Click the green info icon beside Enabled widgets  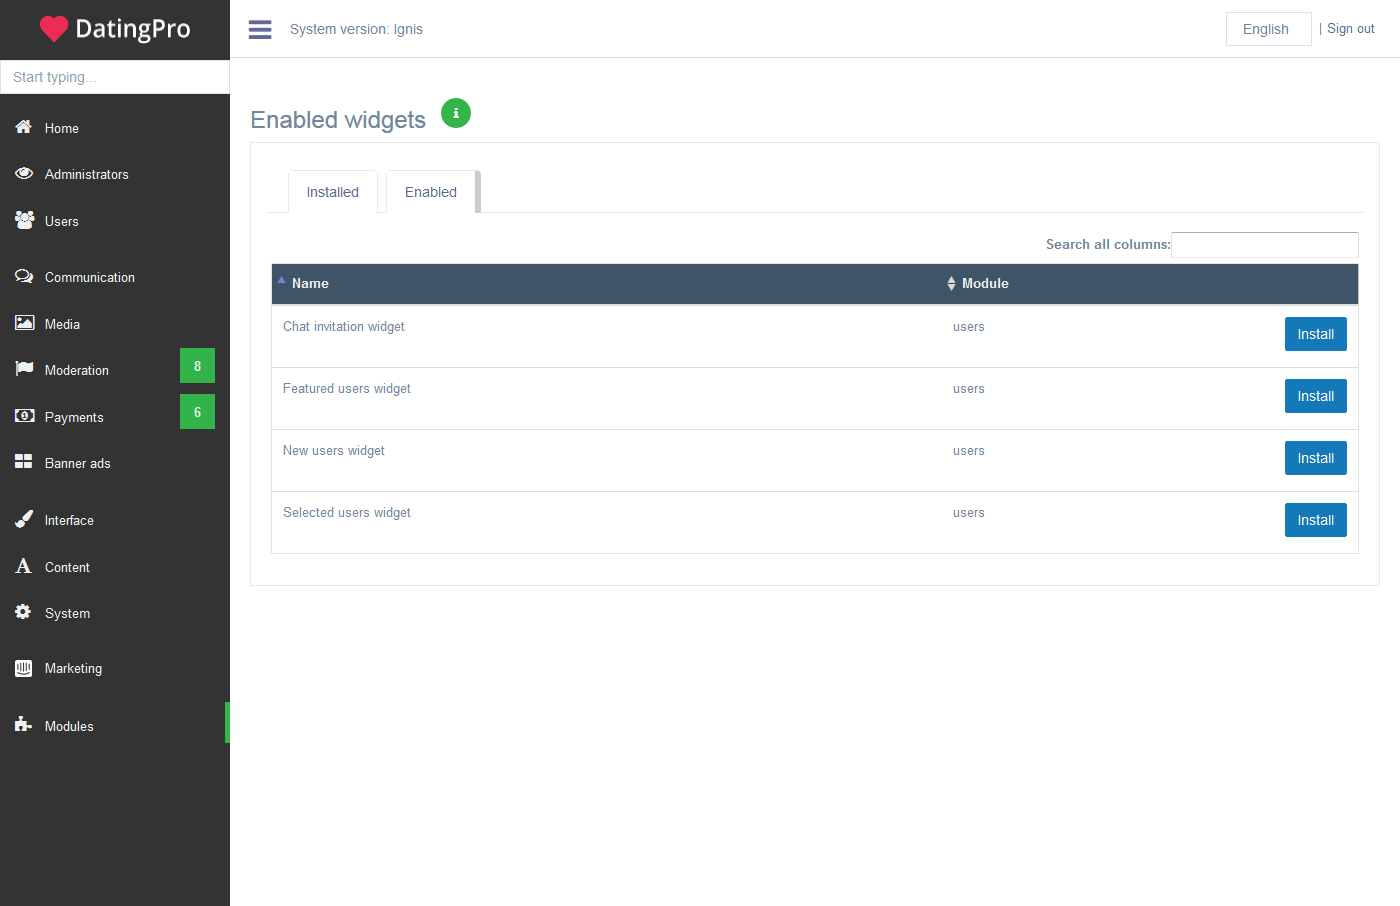click(456, 113)
